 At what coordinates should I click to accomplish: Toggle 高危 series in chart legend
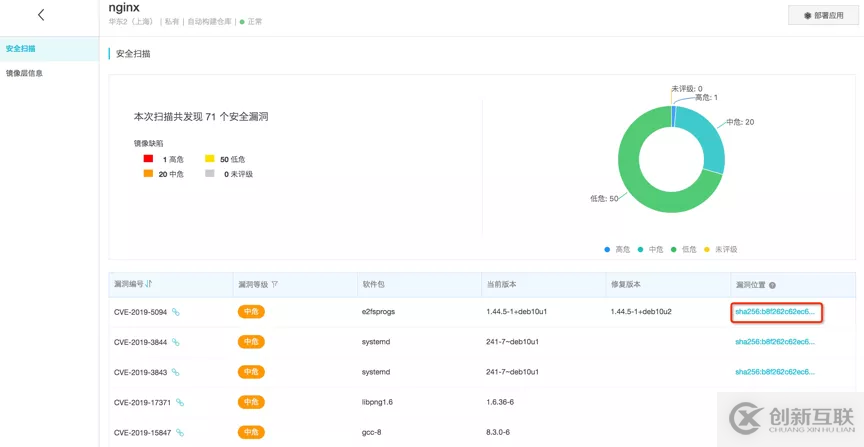(x=617, y=249)
